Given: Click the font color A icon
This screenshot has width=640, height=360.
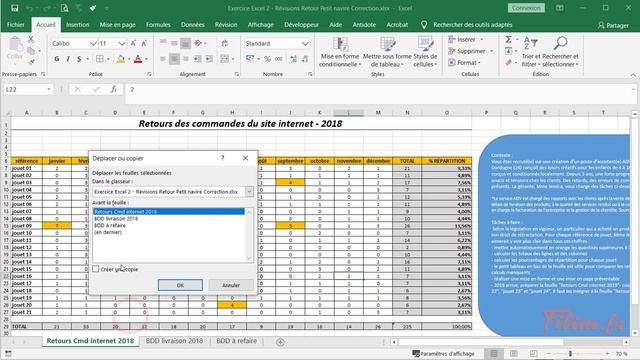Looking at the screenshot, I should (x=138, y=59).
